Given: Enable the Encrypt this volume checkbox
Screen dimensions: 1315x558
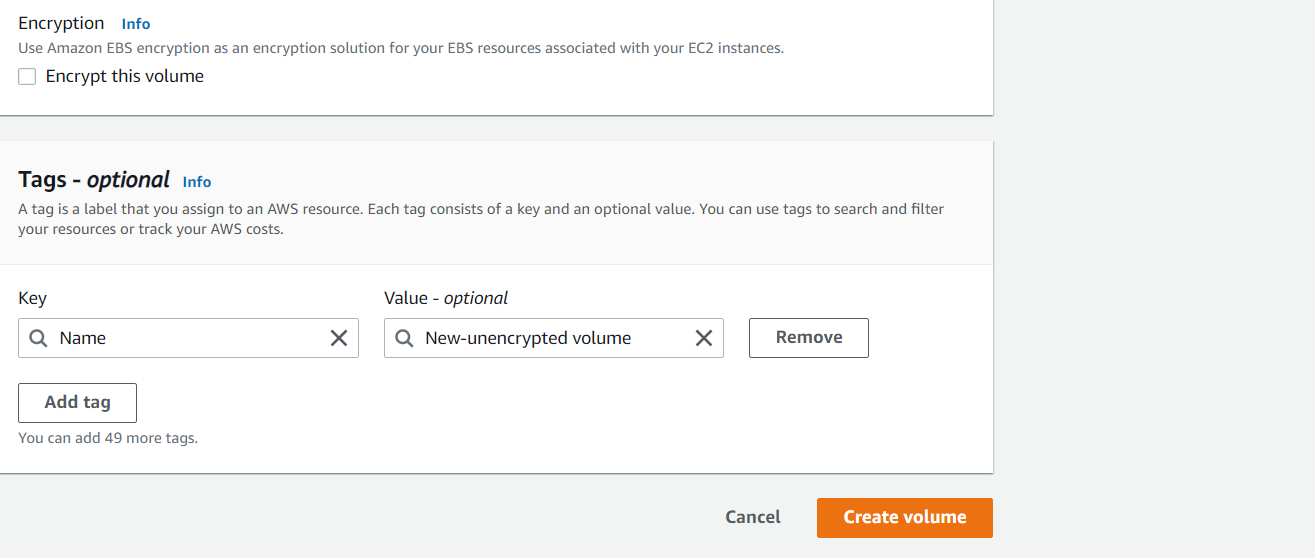Looking at the screenshot, I should pos(27,77).
